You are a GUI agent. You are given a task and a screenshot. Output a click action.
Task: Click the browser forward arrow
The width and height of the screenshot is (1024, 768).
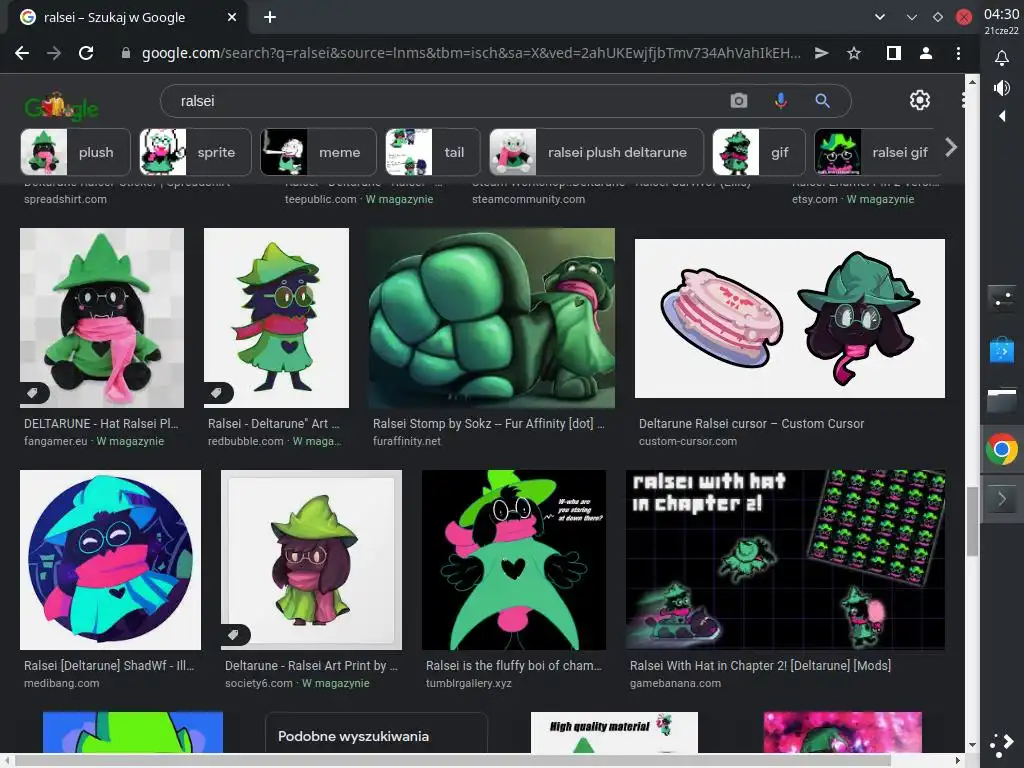click(x=54, y=54)
